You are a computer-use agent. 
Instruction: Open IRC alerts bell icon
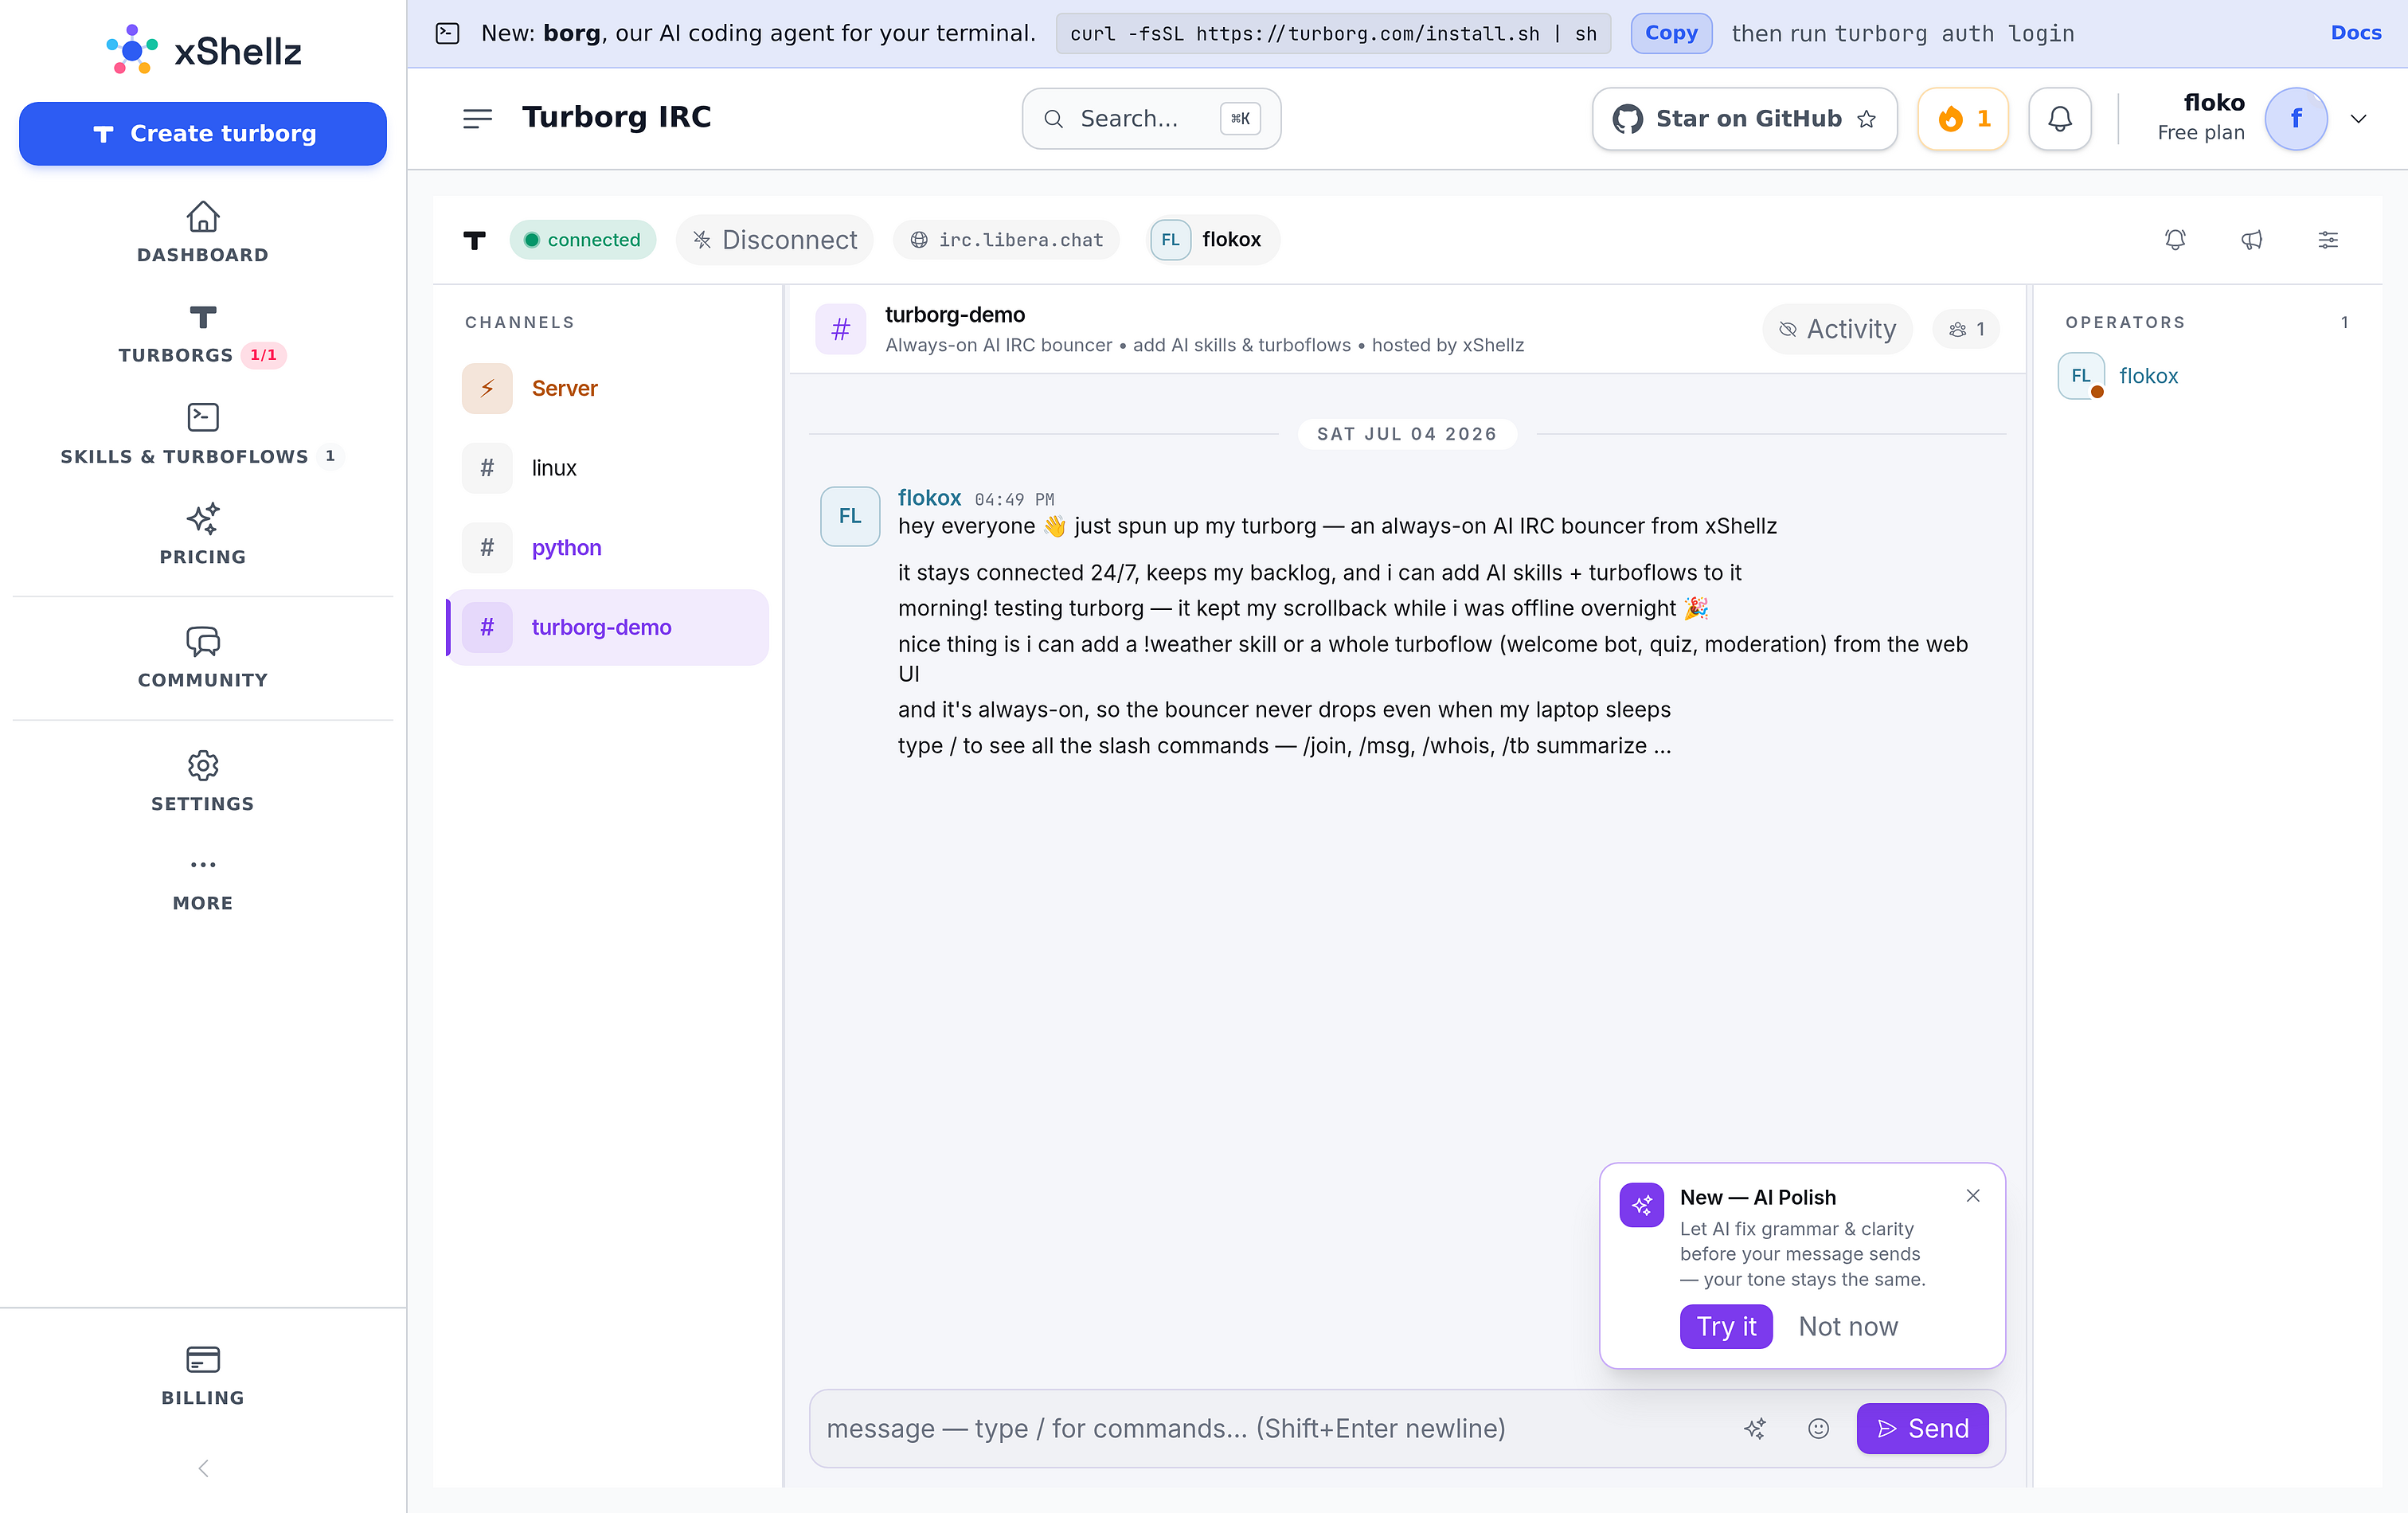pos(2175,239)
